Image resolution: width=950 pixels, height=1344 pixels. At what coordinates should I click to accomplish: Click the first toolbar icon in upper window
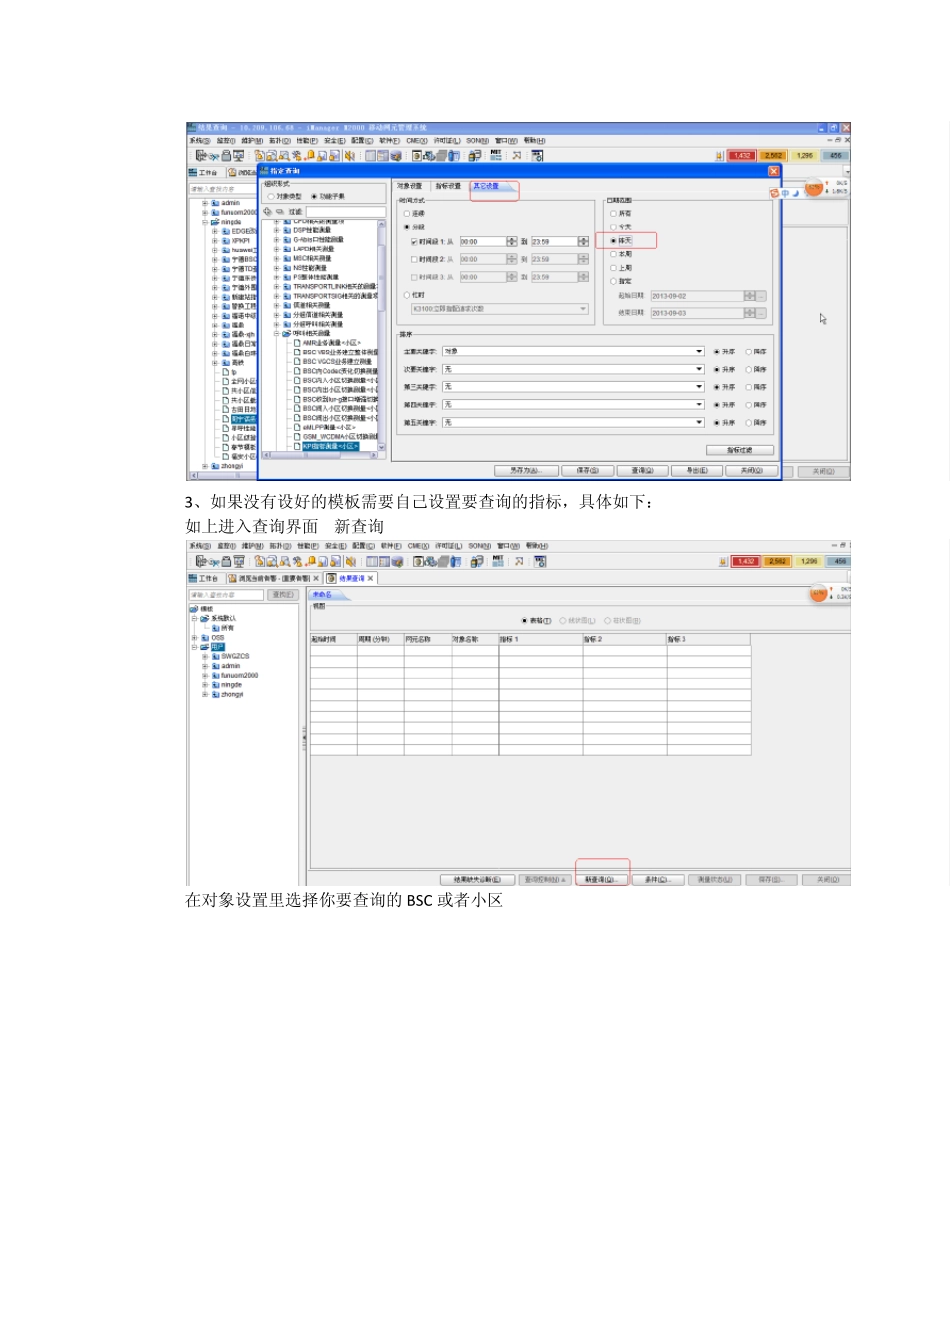[x=201, y=156]
